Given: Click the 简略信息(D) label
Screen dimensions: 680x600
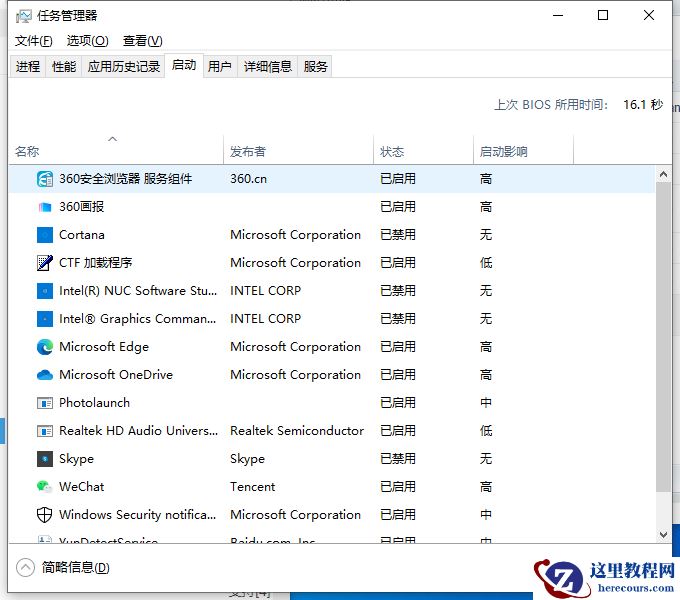Looking at the screenshot, I should point(75,567).
